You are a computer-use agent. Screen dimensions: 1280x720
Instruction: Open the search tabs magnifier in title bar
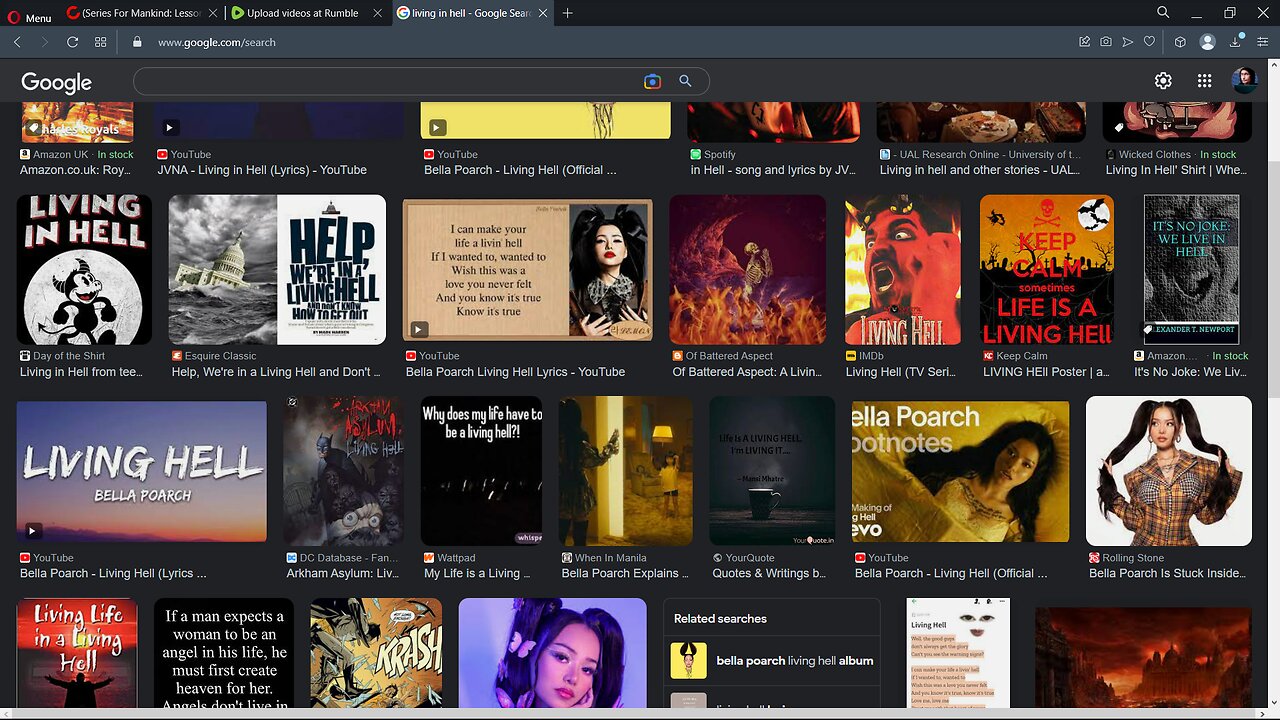[1163, 13]
